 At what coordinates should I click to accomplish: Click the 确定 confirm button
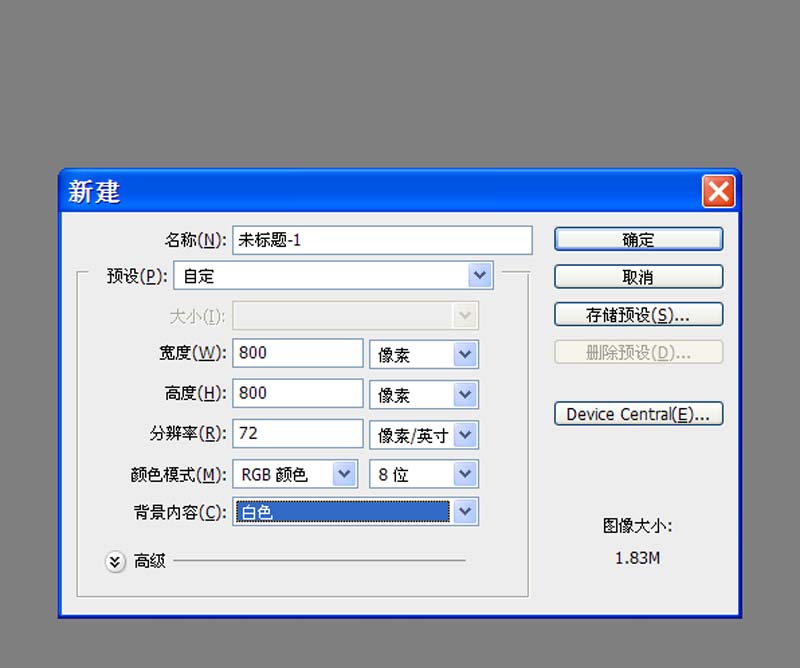(x=638, y=239)
